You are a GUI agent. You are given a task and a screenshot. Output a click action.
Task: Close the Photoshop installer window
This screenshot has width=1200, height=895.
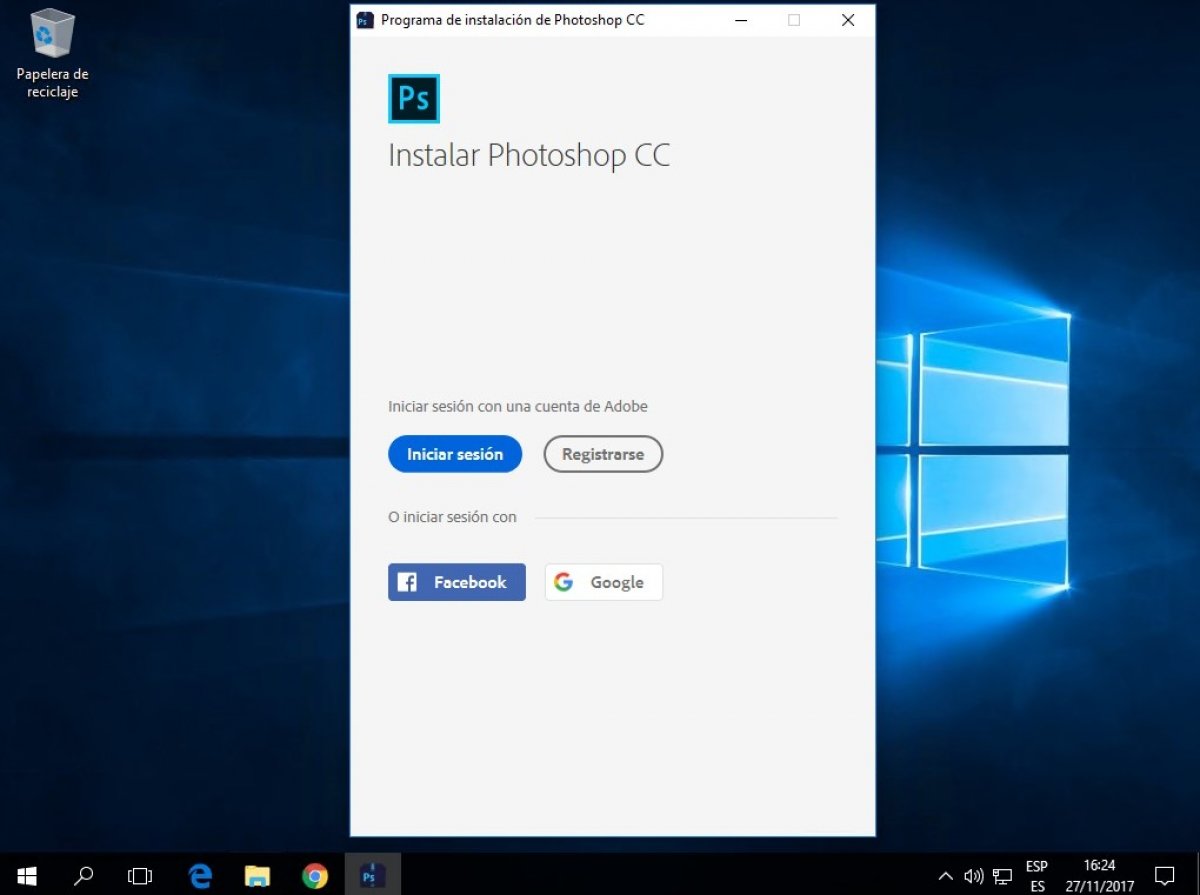coord(848,20)
